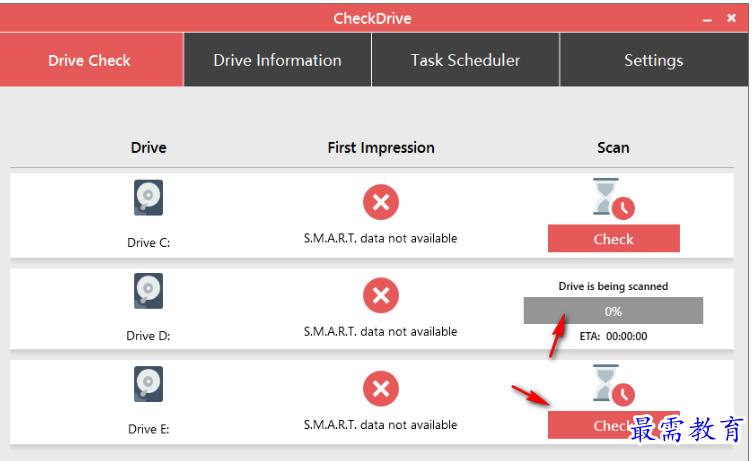Image resolution: width=752 pixels, height=461 pixels.
Task: Minimize the CheckDrive window
Action: [707, 19]
